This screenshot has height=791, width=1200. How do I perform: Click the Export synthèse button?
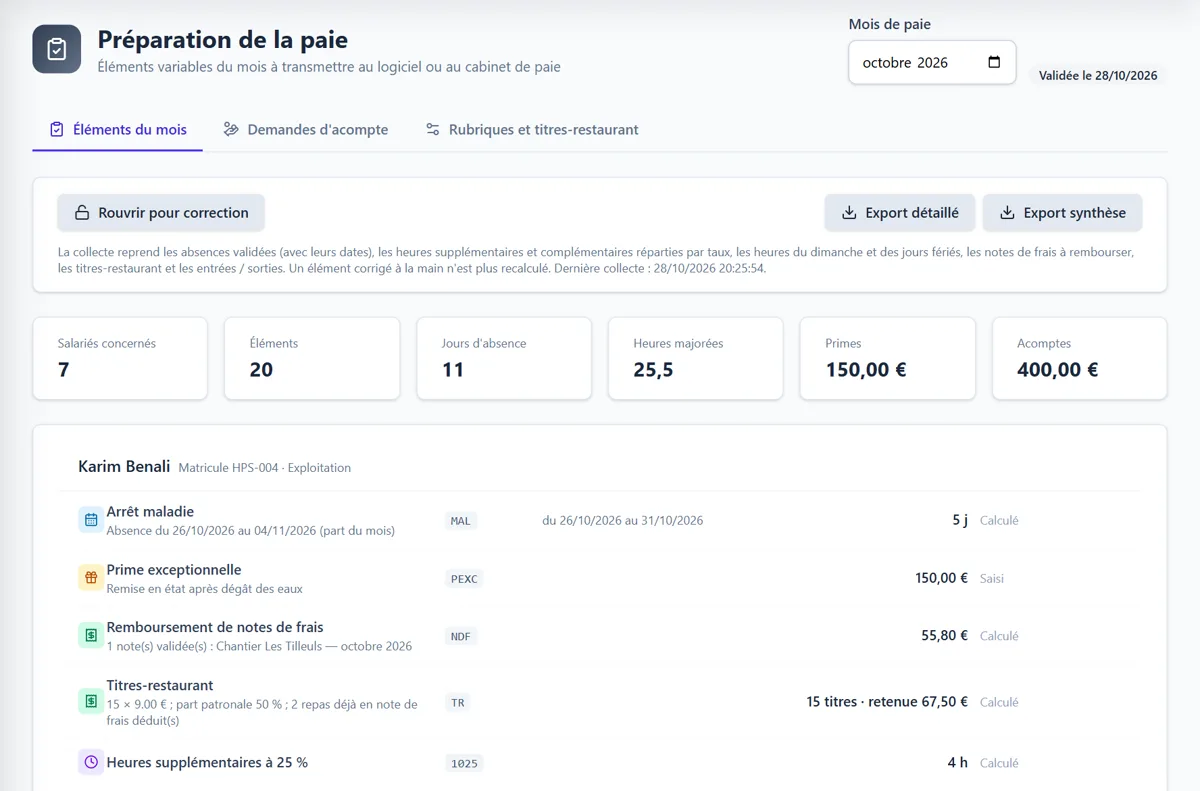pos(1062,212)
